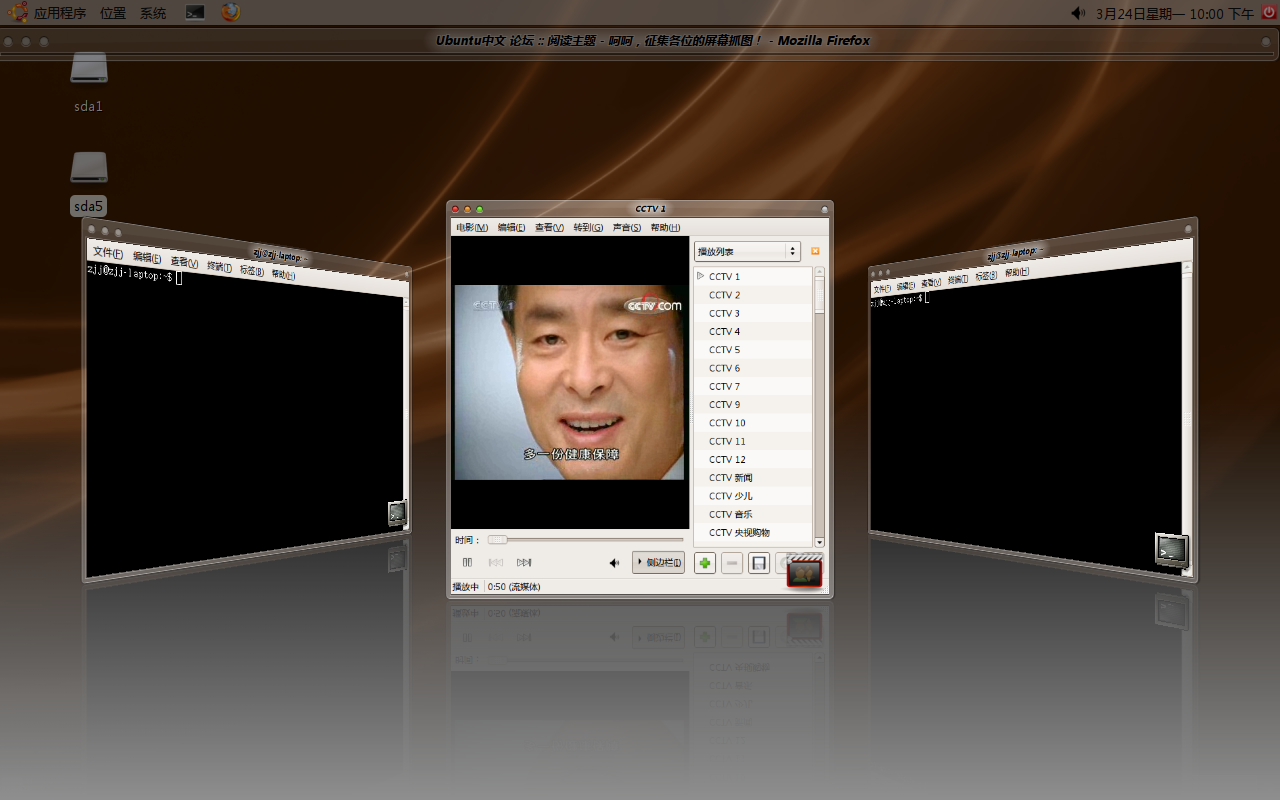The height and width of the screenshot is (800, 1280).
Task: Launch Firefox from top panel icon
Action: [x=231, y=12]
